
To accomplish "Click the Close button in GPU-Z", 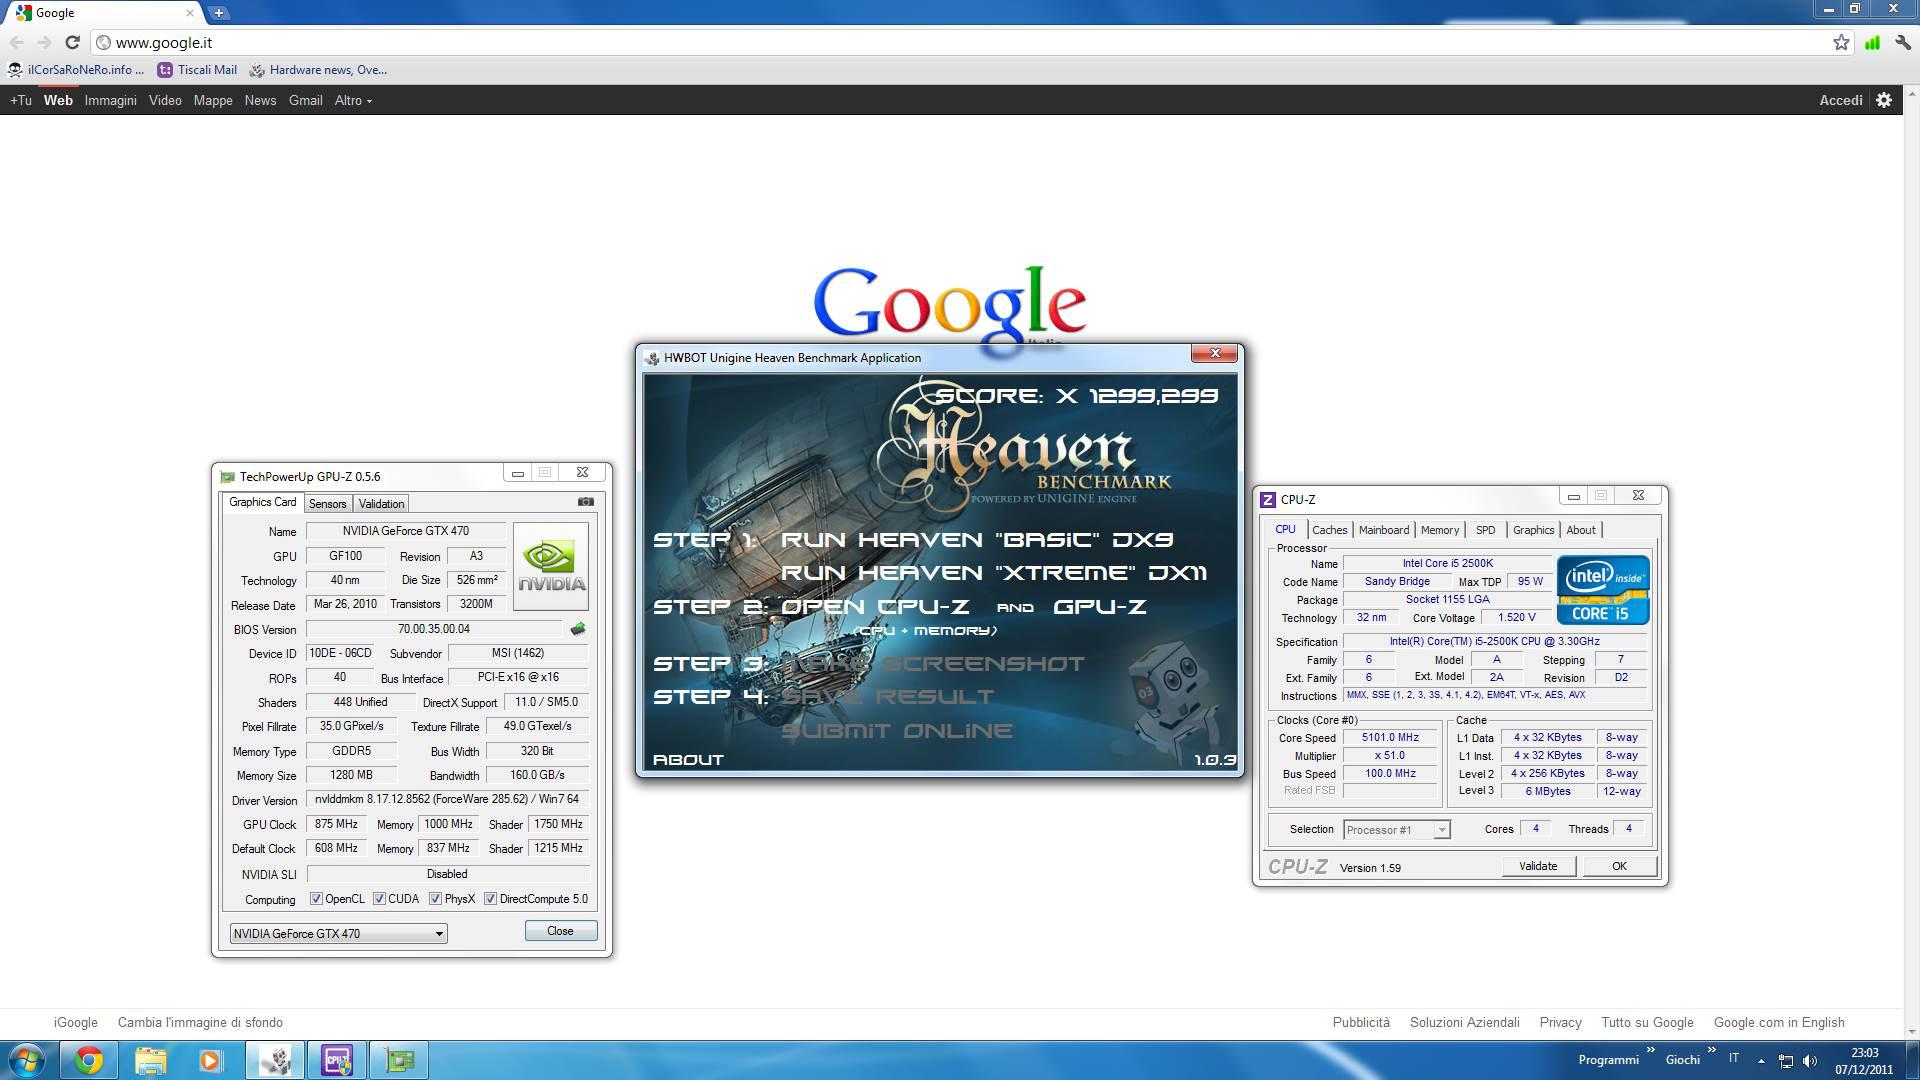I will pyautogui.click(x=560, y=931).
